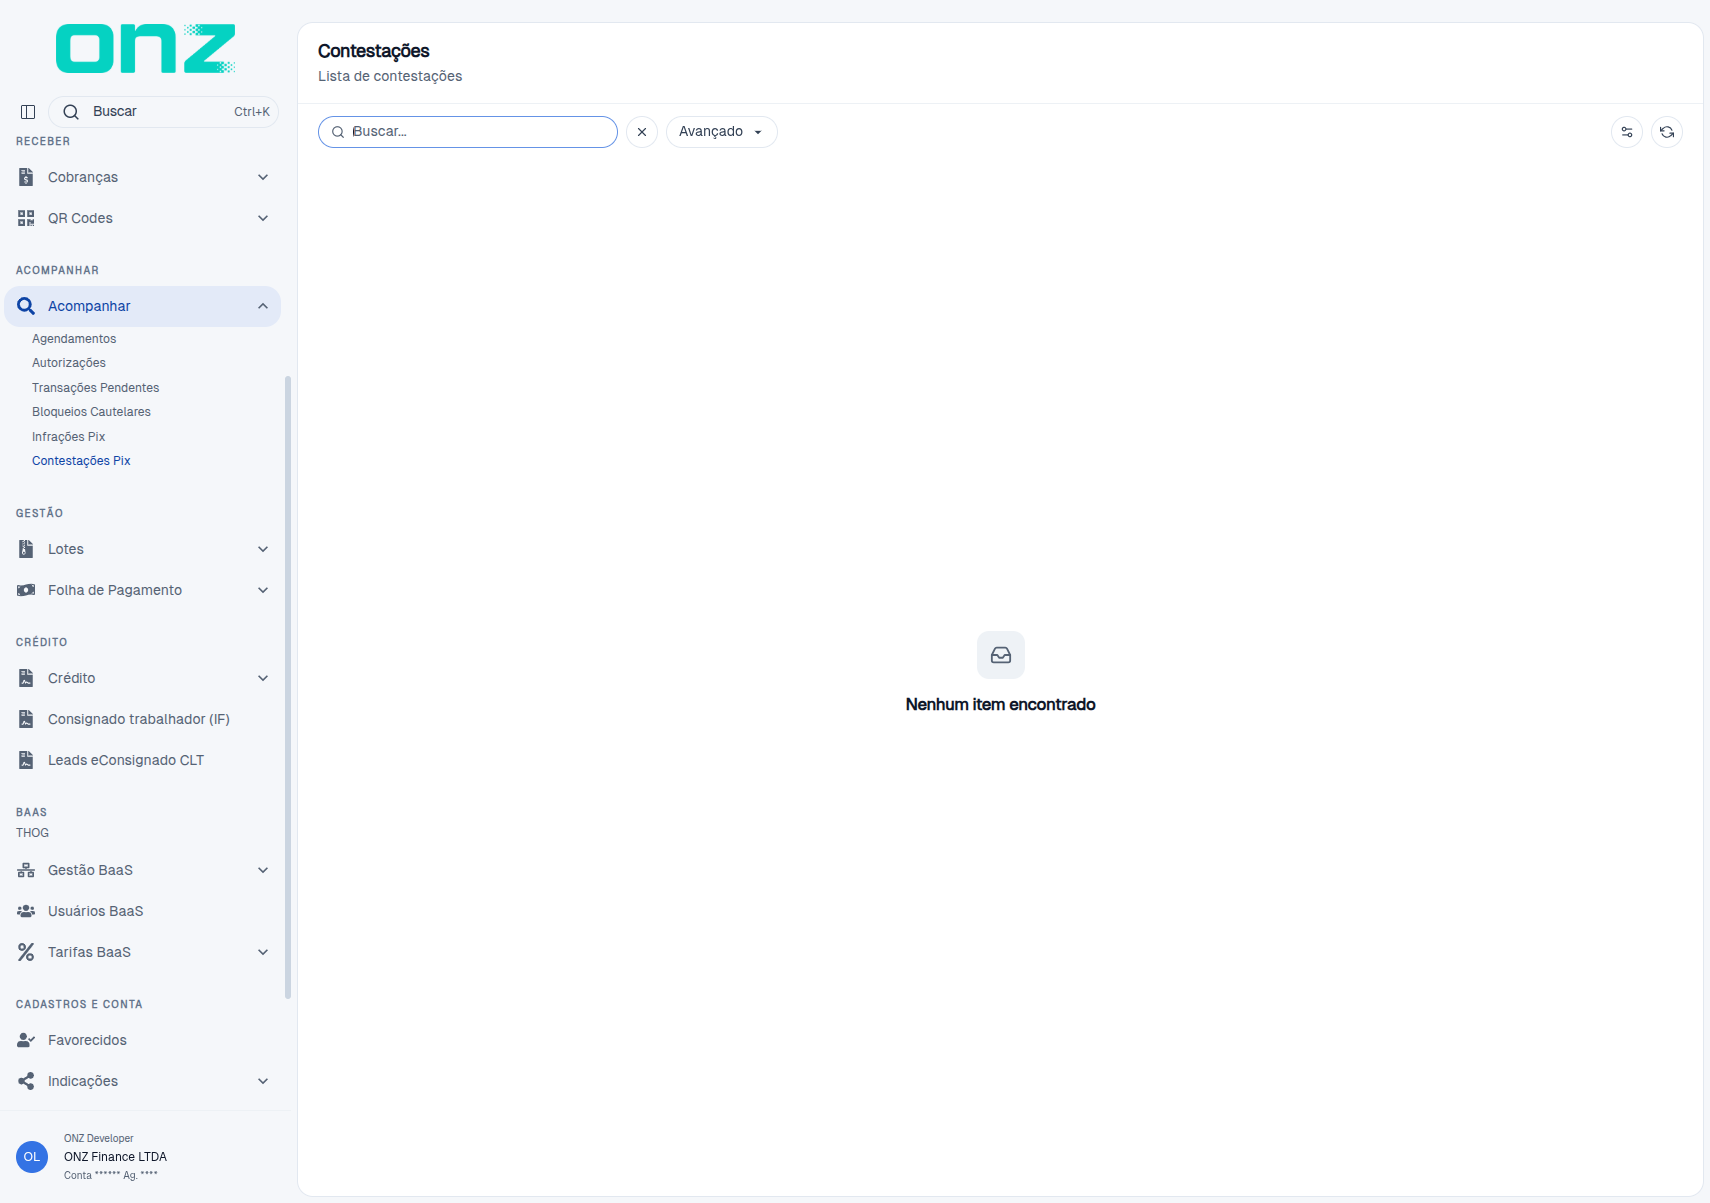Open Infrações Pix submenu item
This screenshot has height=1203, width=1710.
tap(68, 437)
